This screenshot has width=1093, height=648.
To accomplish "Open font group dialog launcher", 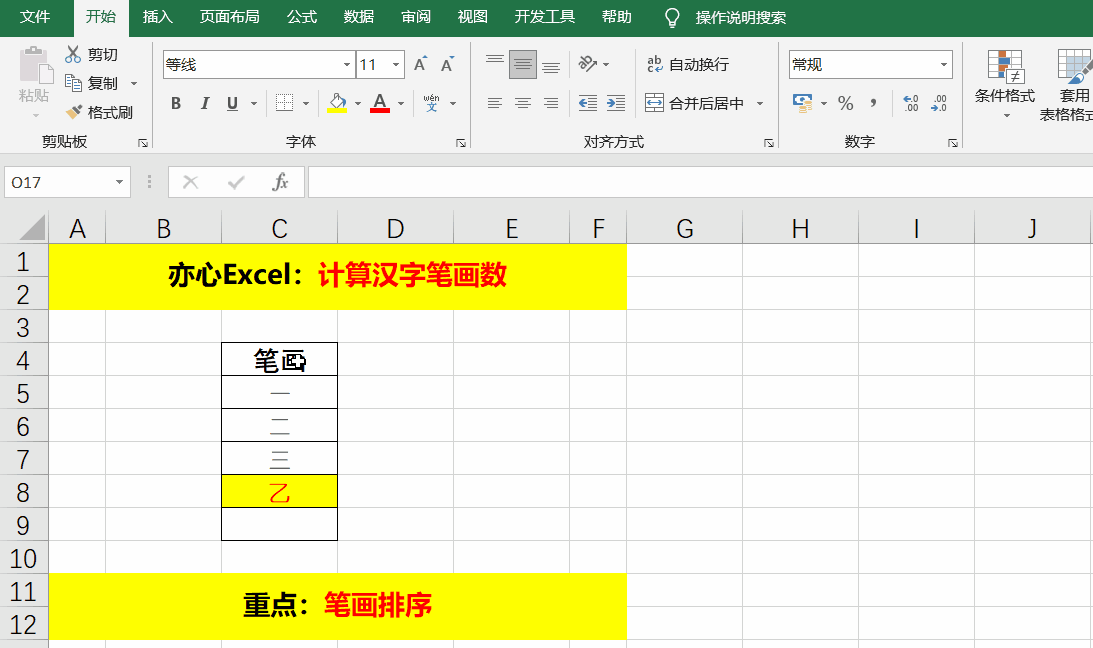I will pyautogui.click(x=461, y=143).
